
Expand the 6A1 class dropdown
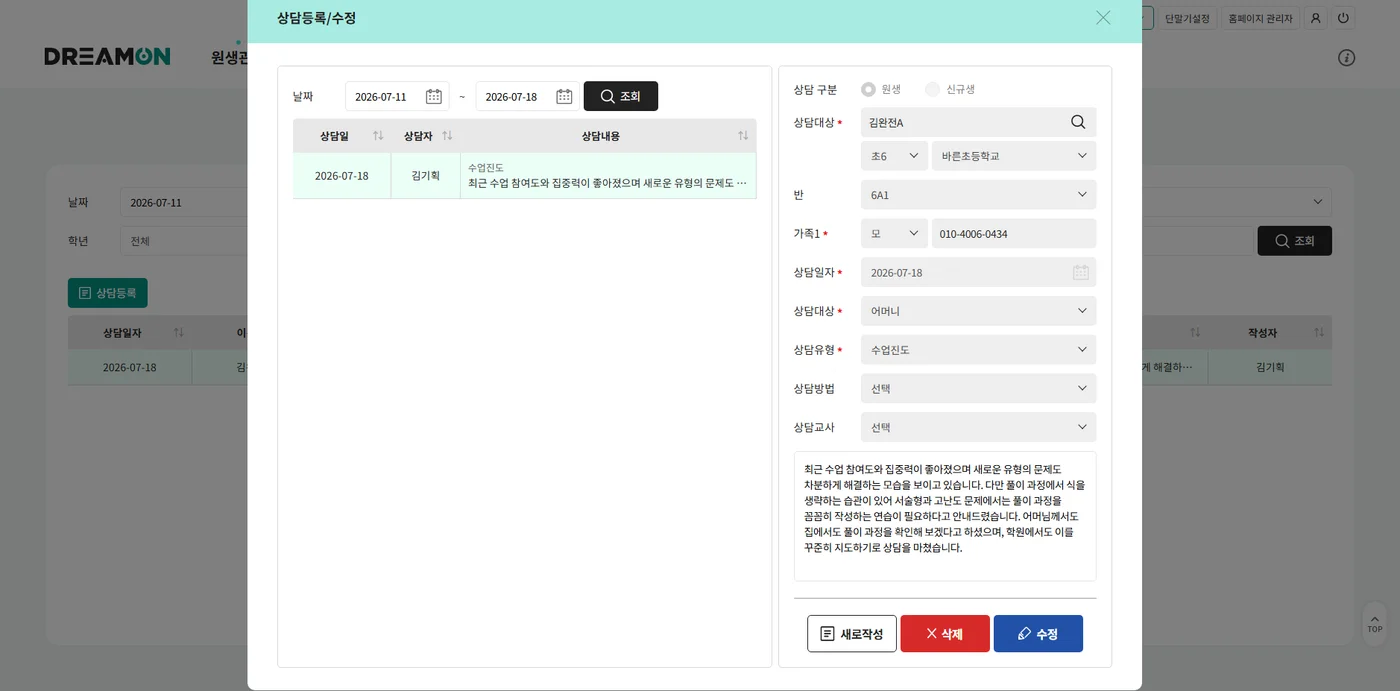coord(978,195)
